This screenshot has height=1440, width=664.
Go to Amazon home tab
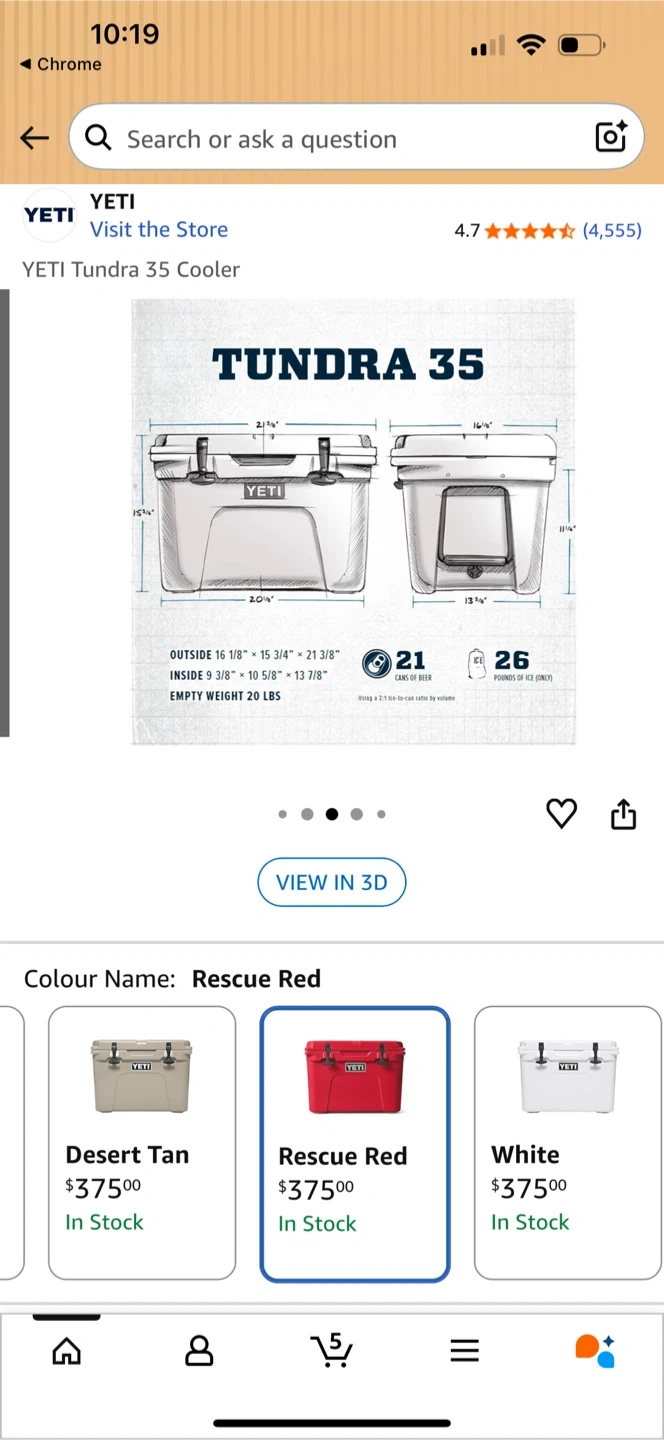[x=66, y=1351]
